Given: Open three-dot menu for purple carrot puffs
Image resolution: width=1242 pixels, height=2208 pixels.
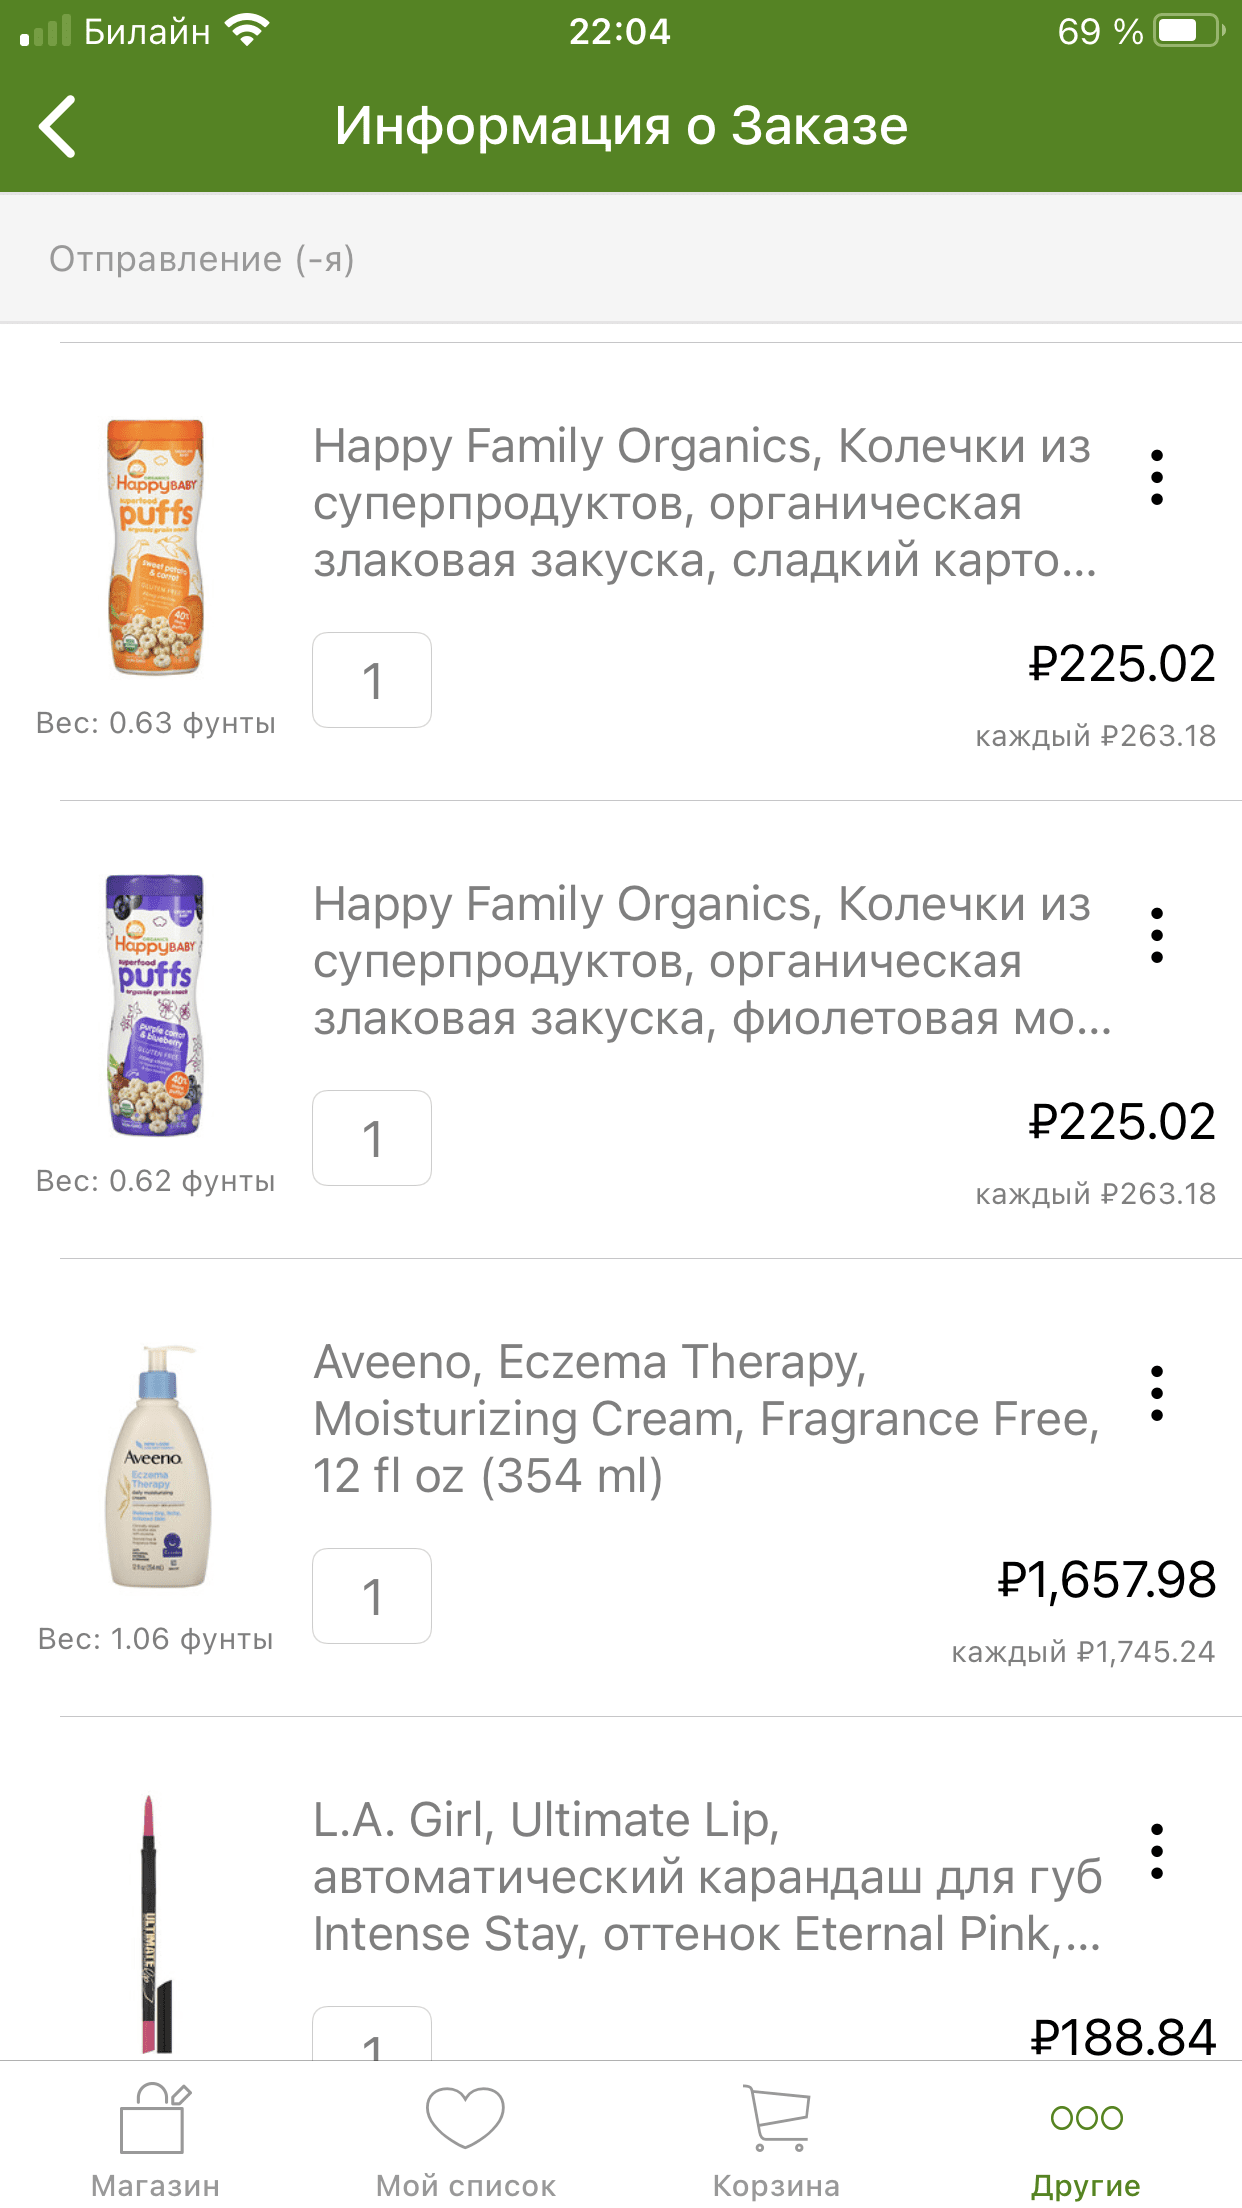Looking at the screenshot, I should tap(1156, 935).
